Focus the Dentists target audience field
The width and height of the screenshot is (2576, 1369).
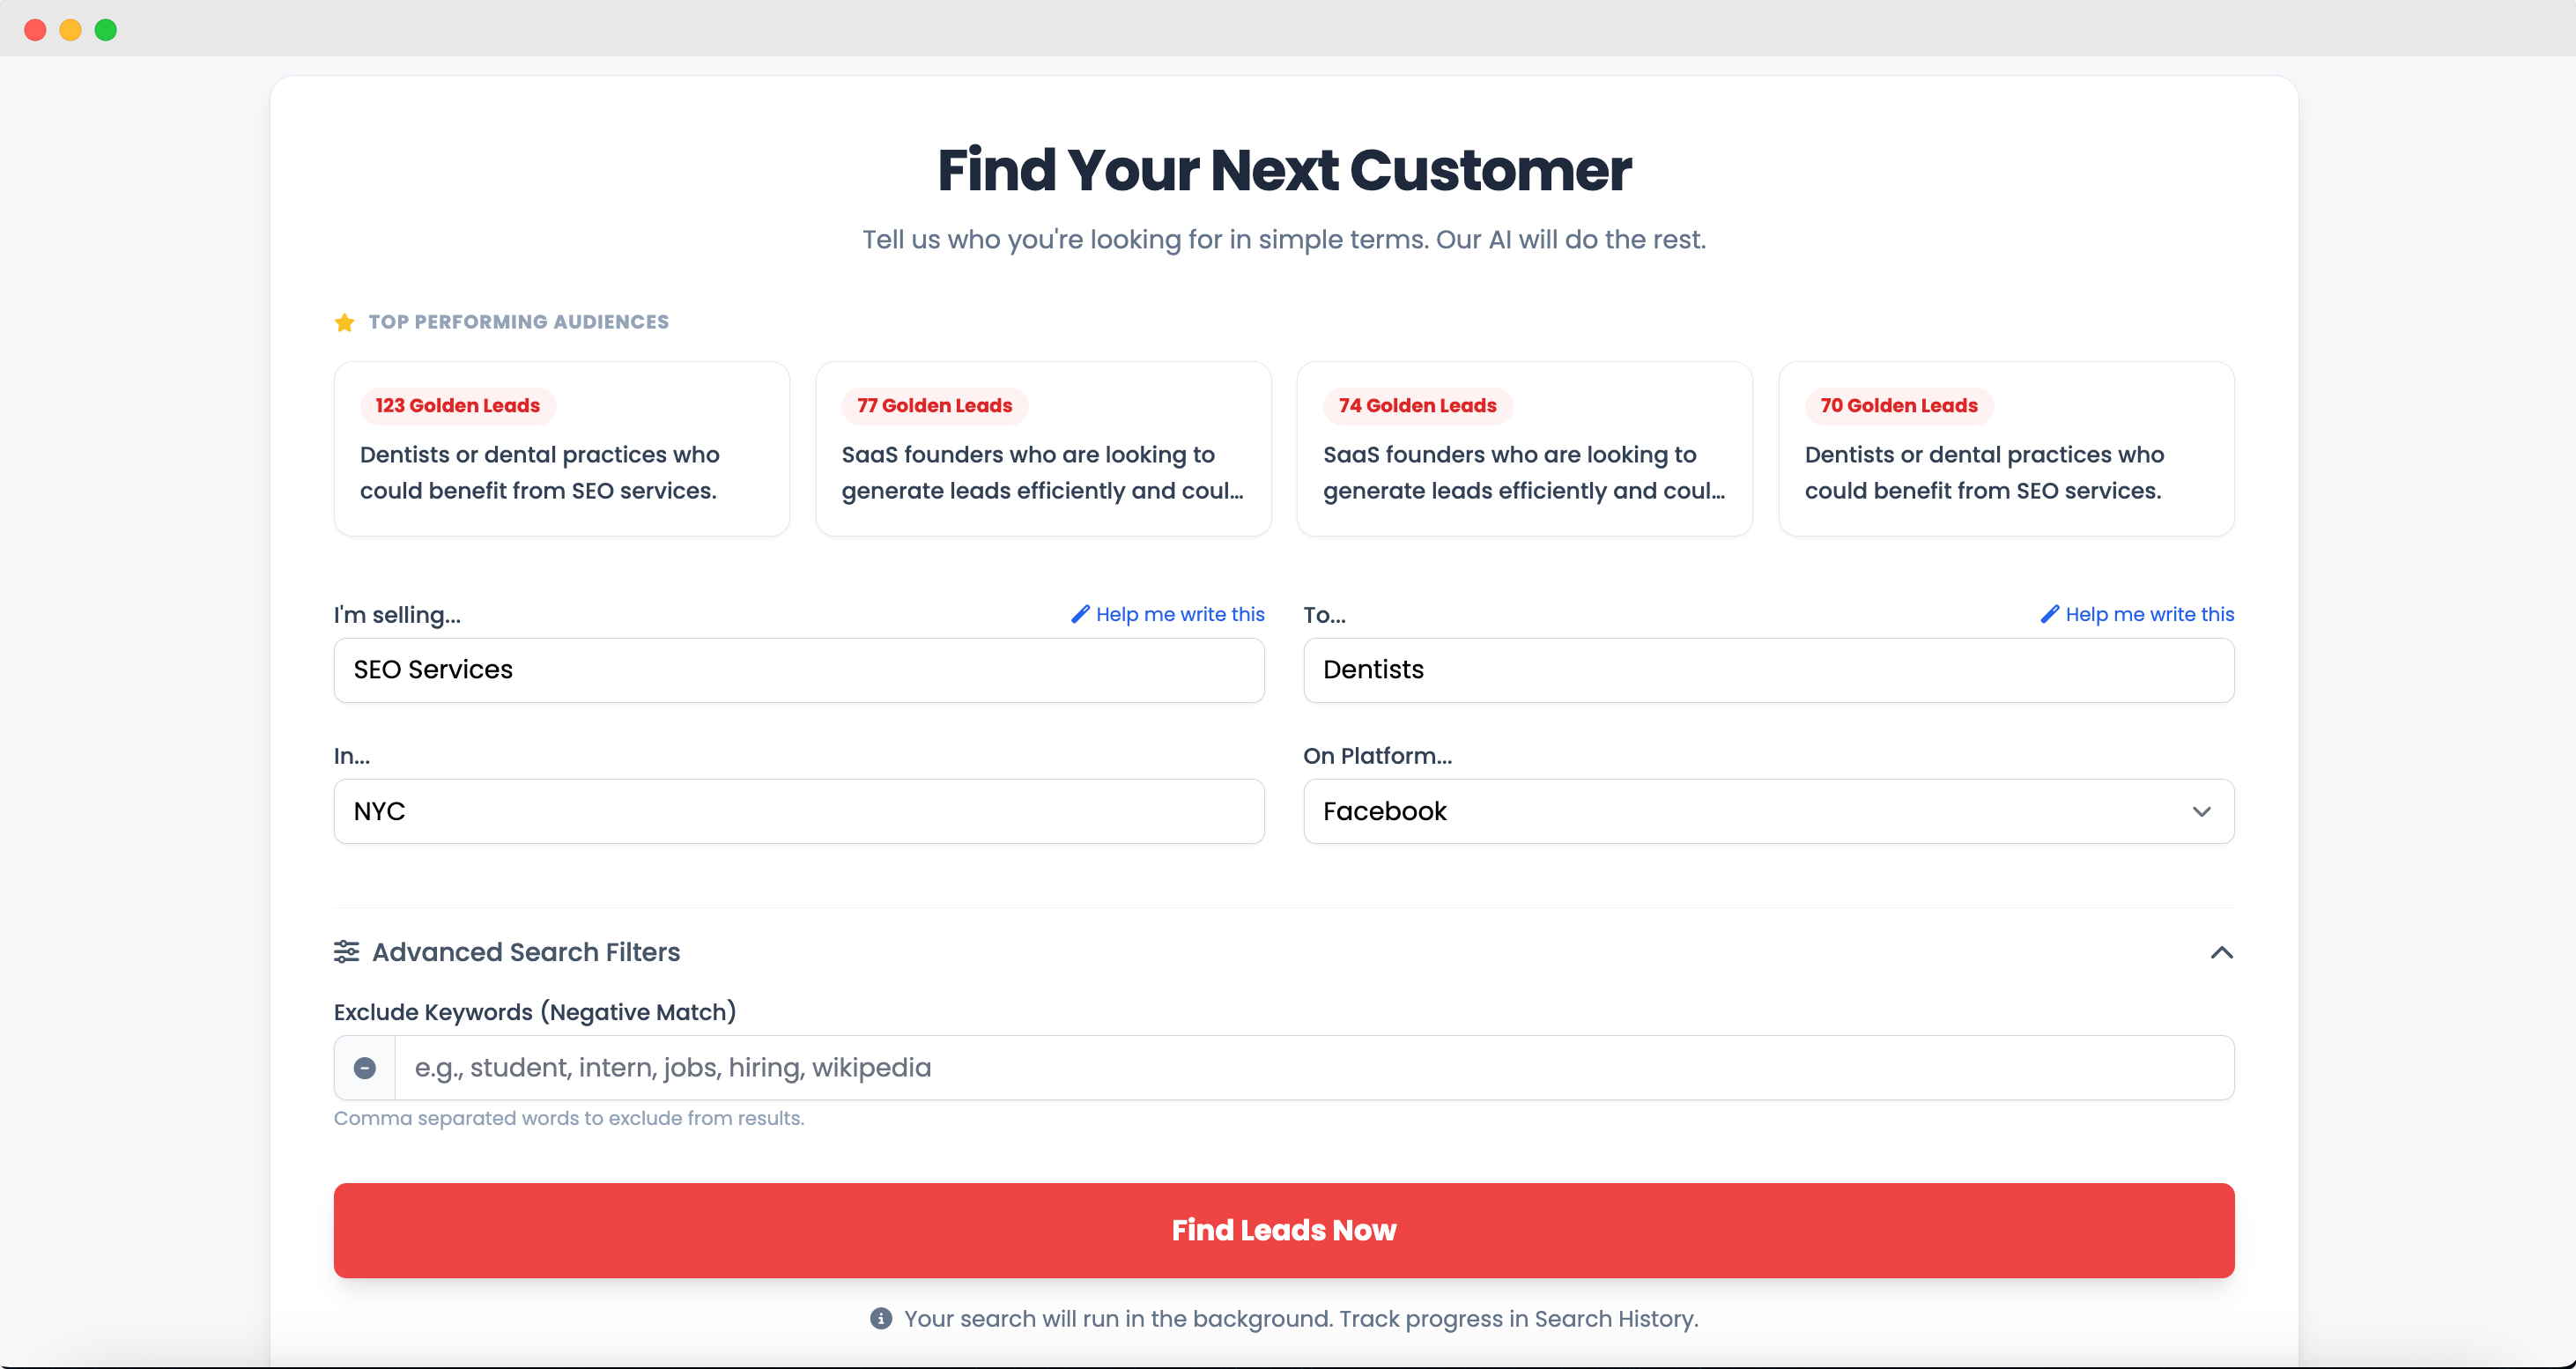coord(1768,670)
